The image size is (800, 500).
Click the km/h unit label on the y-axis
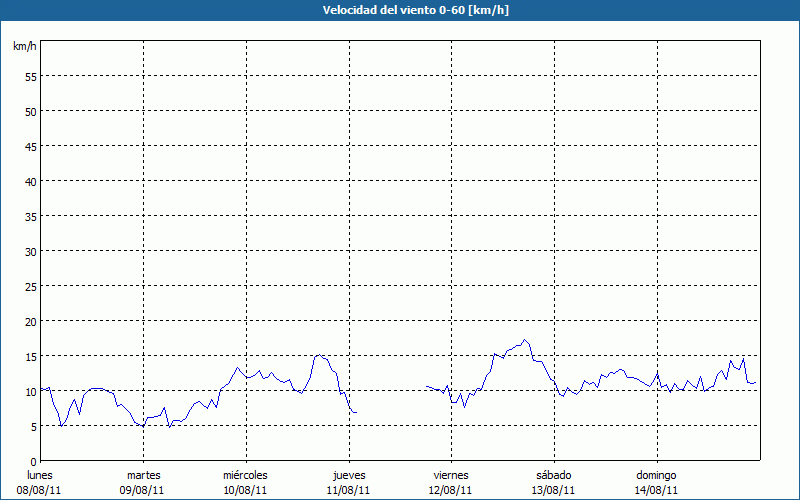pos(24,47)
